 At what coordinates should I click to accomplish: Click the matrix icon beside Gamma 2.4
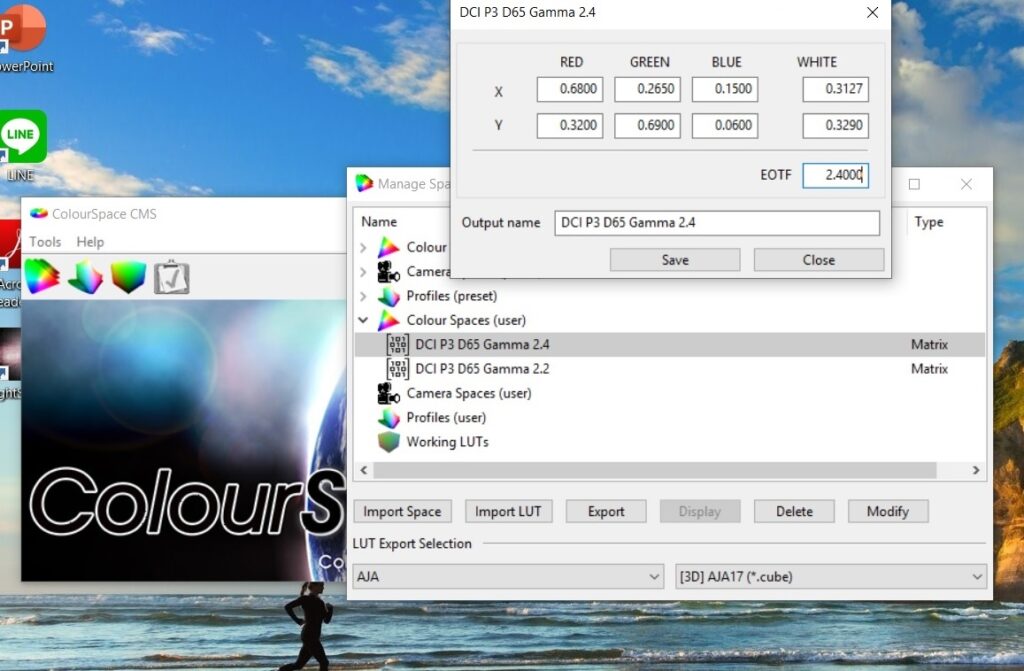pyautogui.click(x=397, y=344)
